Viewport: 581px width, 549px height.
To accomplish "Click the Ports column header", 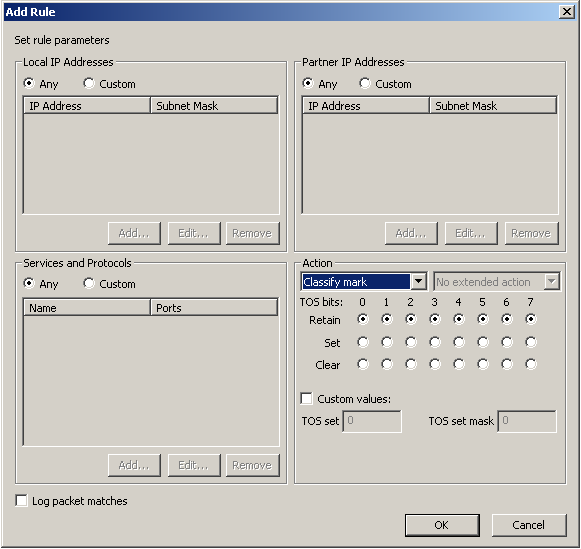I will pyautogui.click(x=214, y=307).
